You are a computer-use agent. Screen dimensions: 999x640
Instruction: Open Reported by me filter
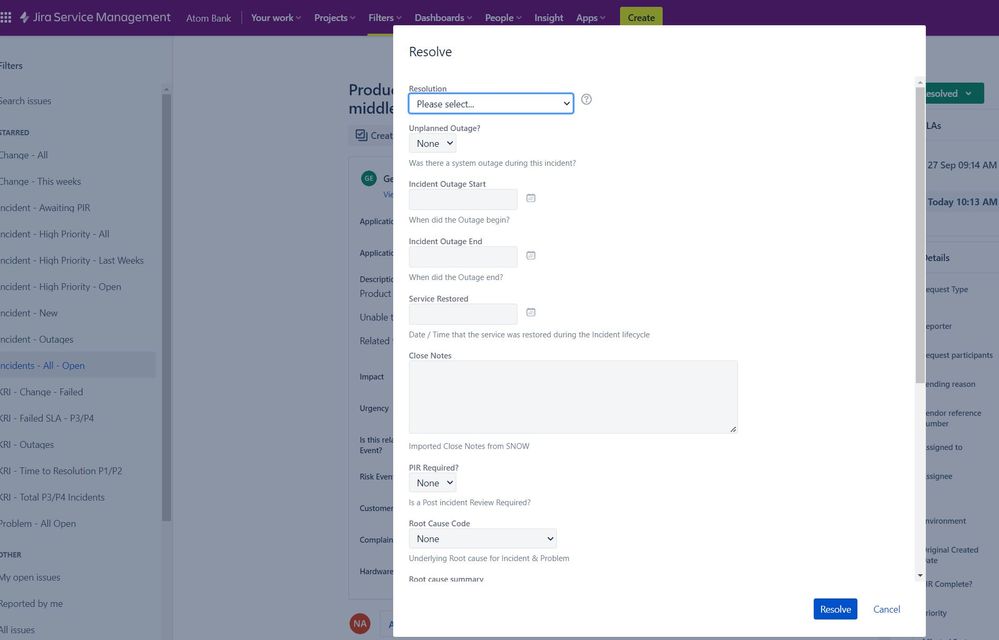tap(32, 604)
